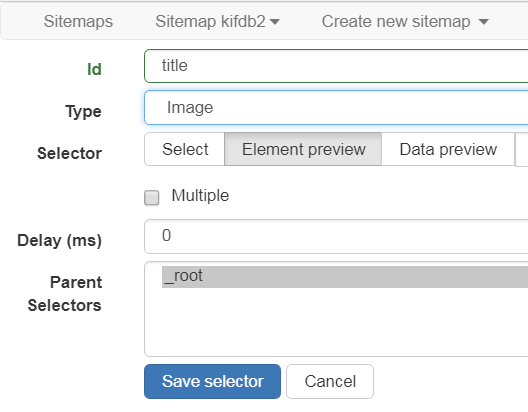
Task: Expand the Sitemap kifdb2 dropdown
Action: (217, 22)
